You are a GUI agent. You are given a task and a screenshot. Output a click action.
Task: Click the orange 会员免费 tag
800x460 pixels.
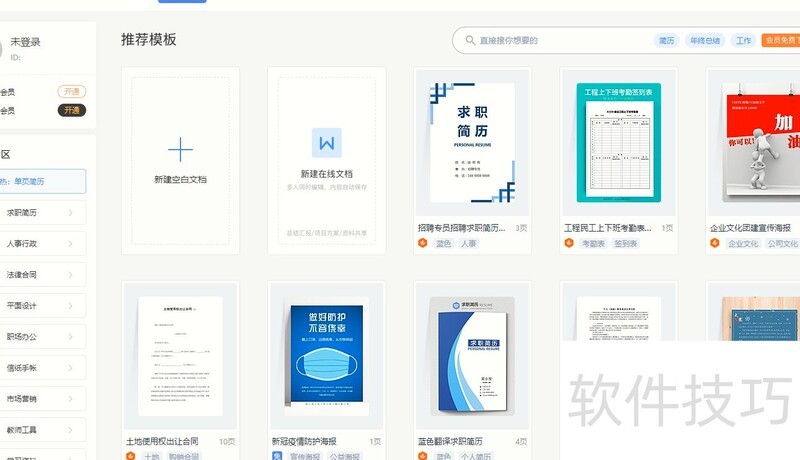781,40
